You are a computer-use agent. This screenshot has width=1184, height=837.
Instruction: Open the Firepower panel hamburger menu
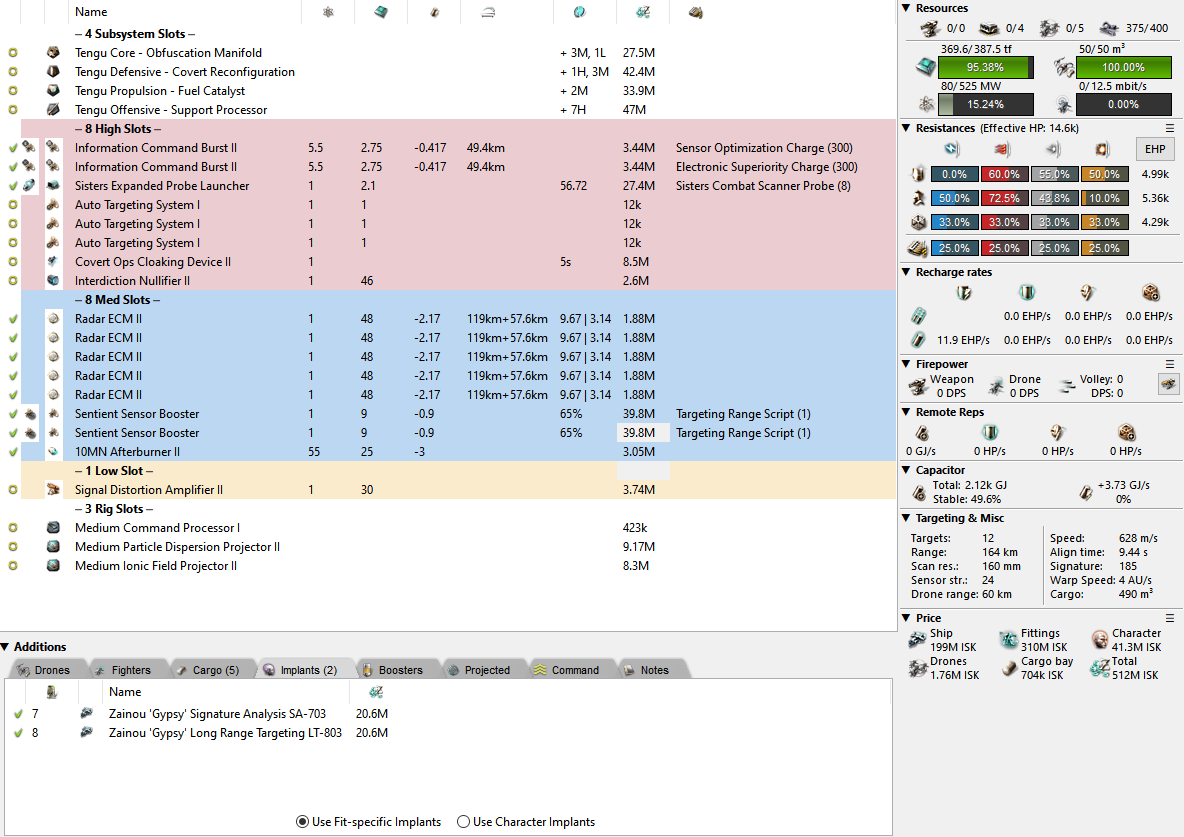[x=1169, y=364]
